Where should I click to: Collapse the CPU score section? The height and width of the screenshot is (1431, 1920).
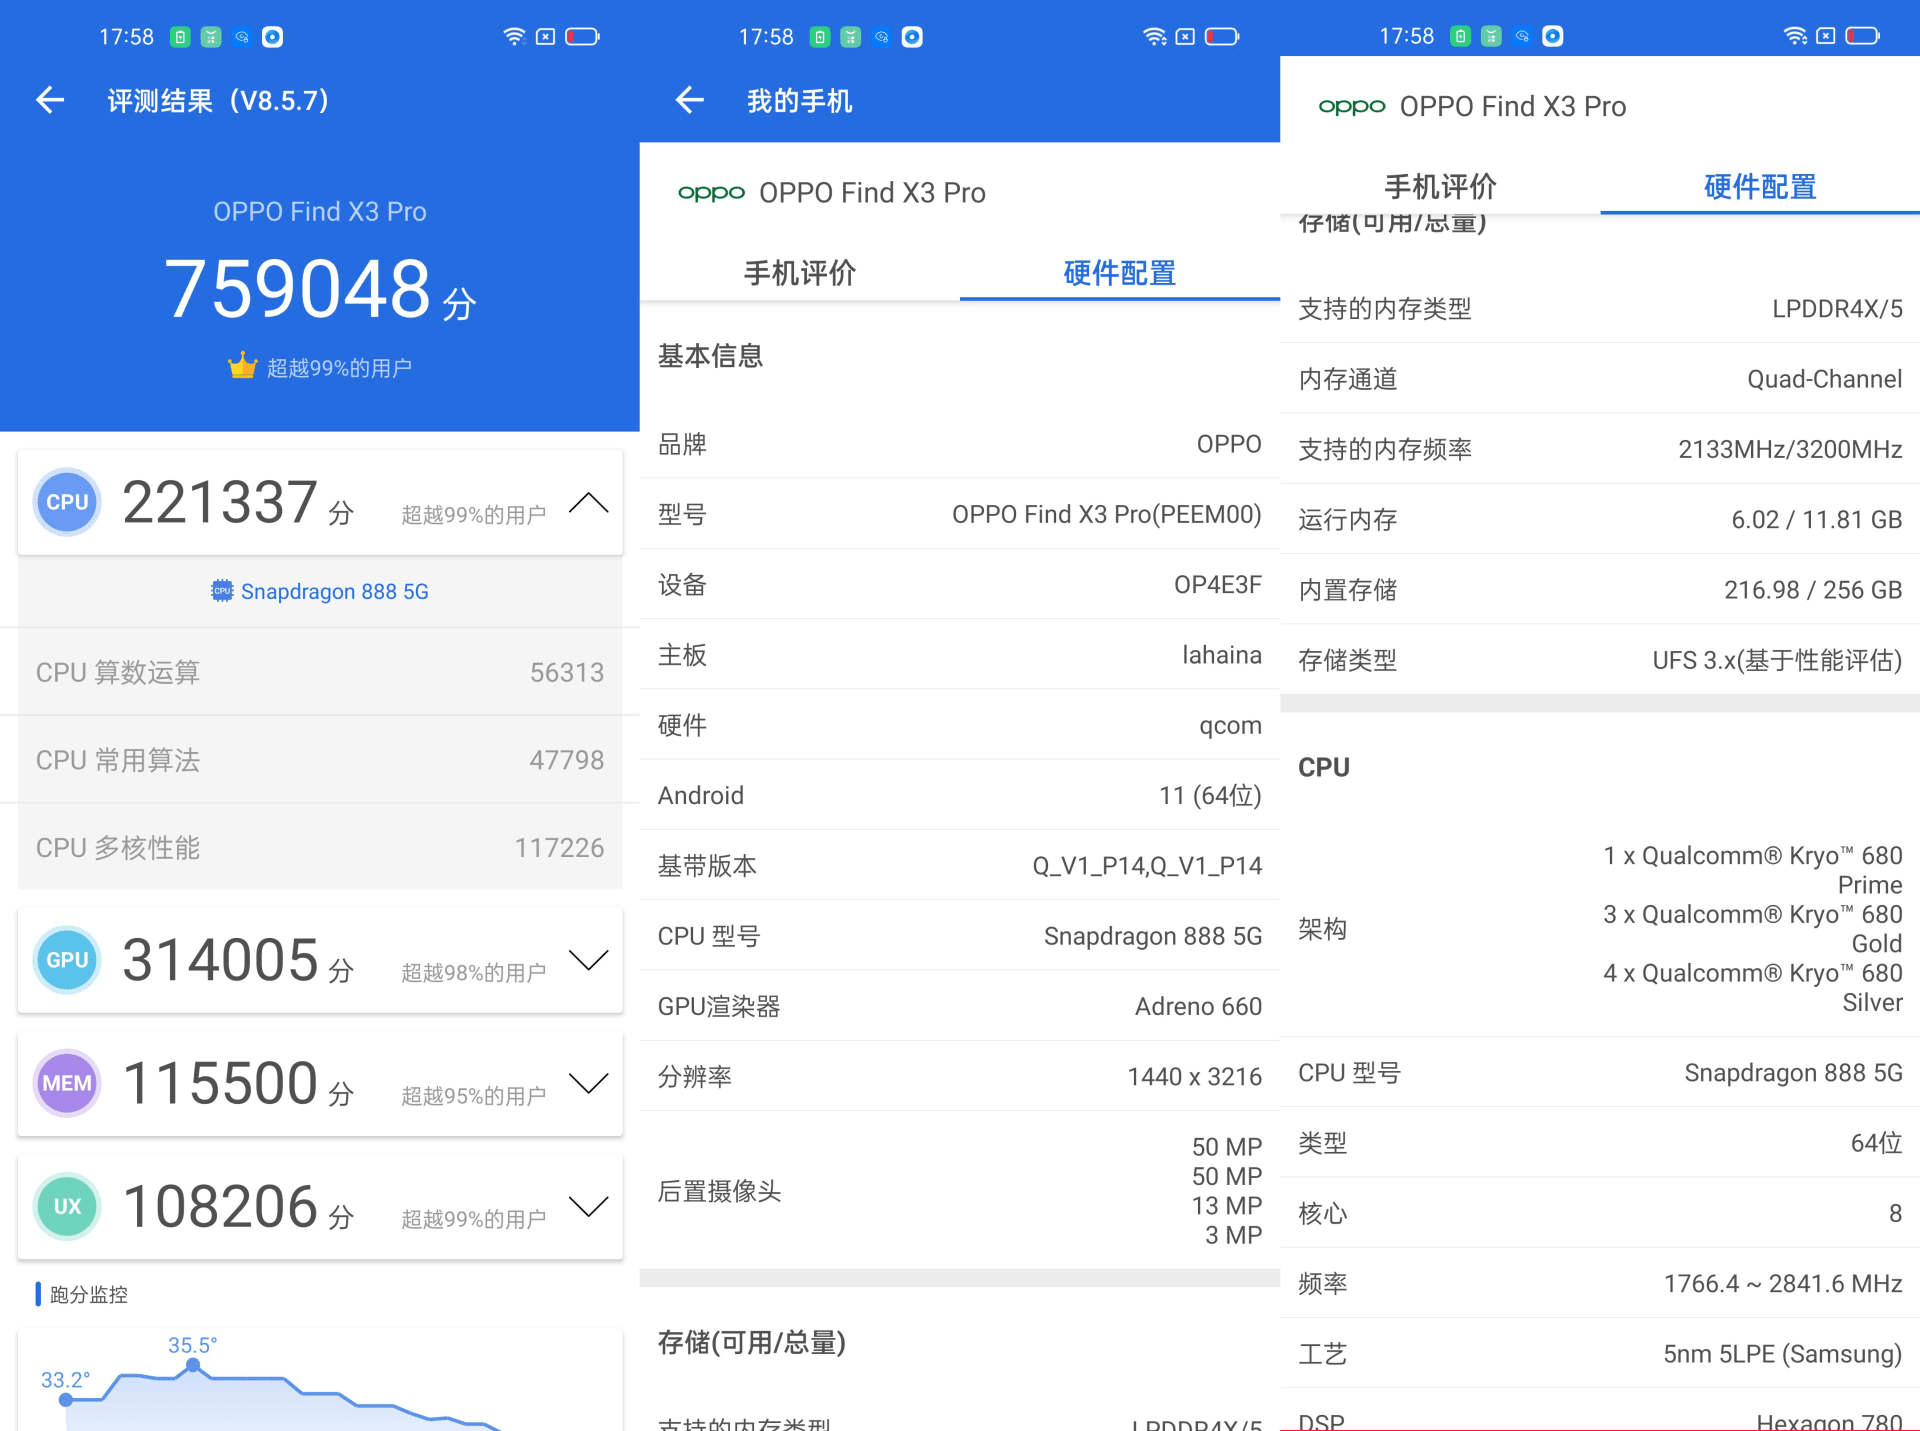tap(589, 503)
